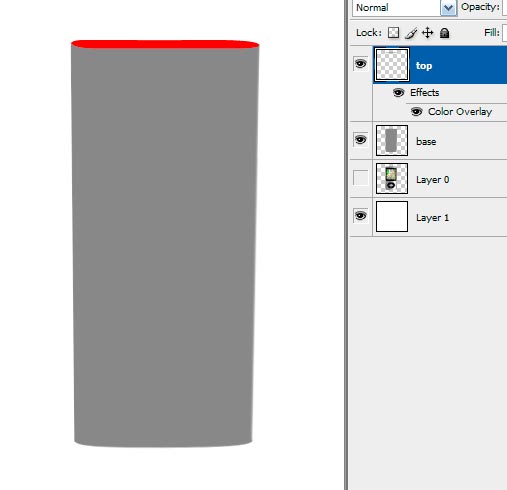Click the Layer 0 phone thumbnail
This screenshot has height=490, width=507.
(x=392, y=178)
